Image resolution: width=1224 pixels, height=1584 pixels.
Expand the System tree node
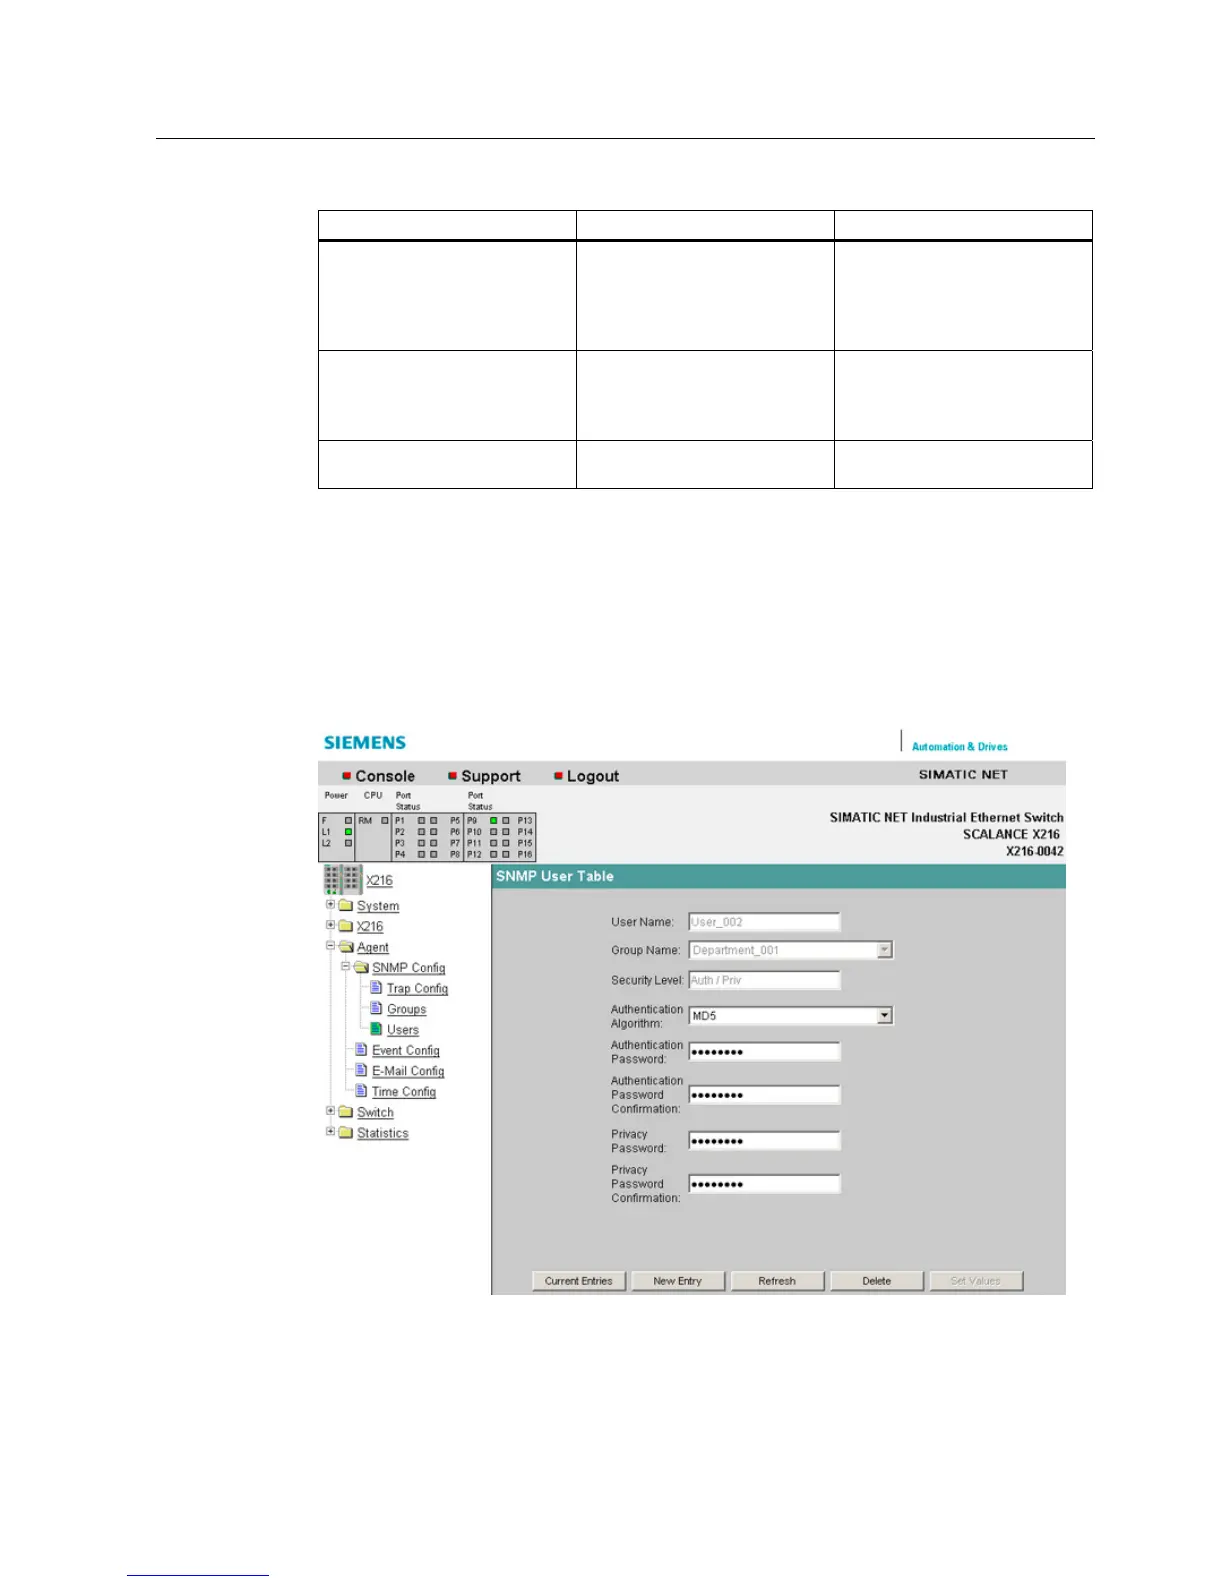(330, 904)
